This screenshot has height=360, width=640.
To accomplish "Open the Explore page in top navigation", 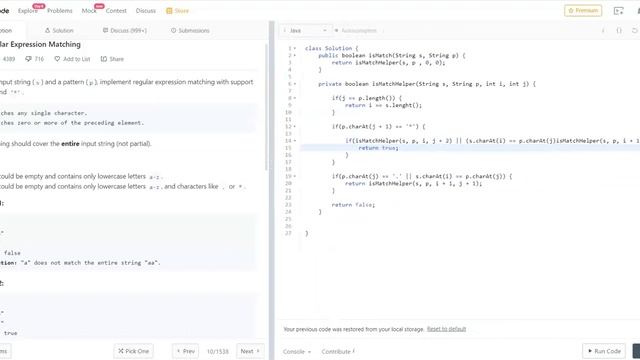I will [28, 11].
